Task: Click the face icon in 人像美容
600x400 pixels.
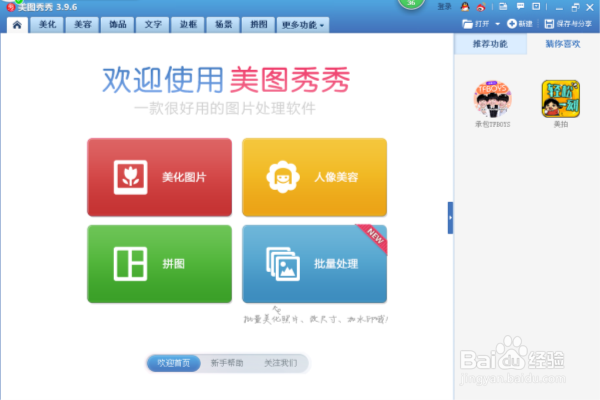Action: click(283, 177)
